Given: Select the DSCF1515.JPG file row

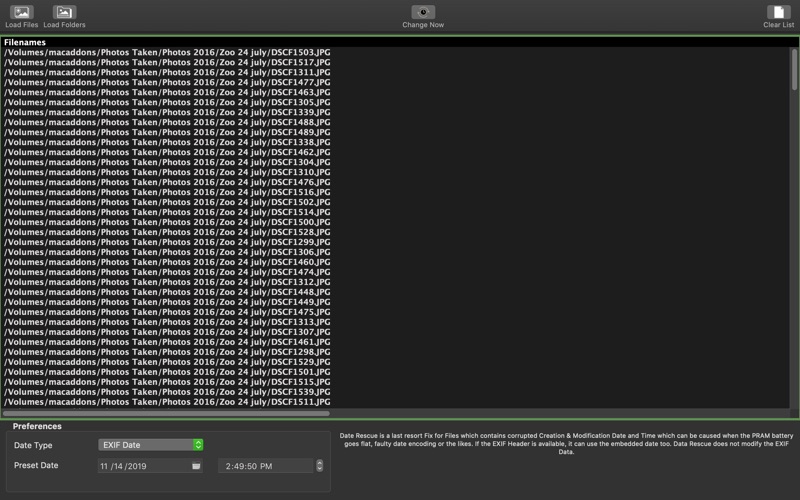Looking at the screenshot, I should pyautogui.click(x=396, y=382).
